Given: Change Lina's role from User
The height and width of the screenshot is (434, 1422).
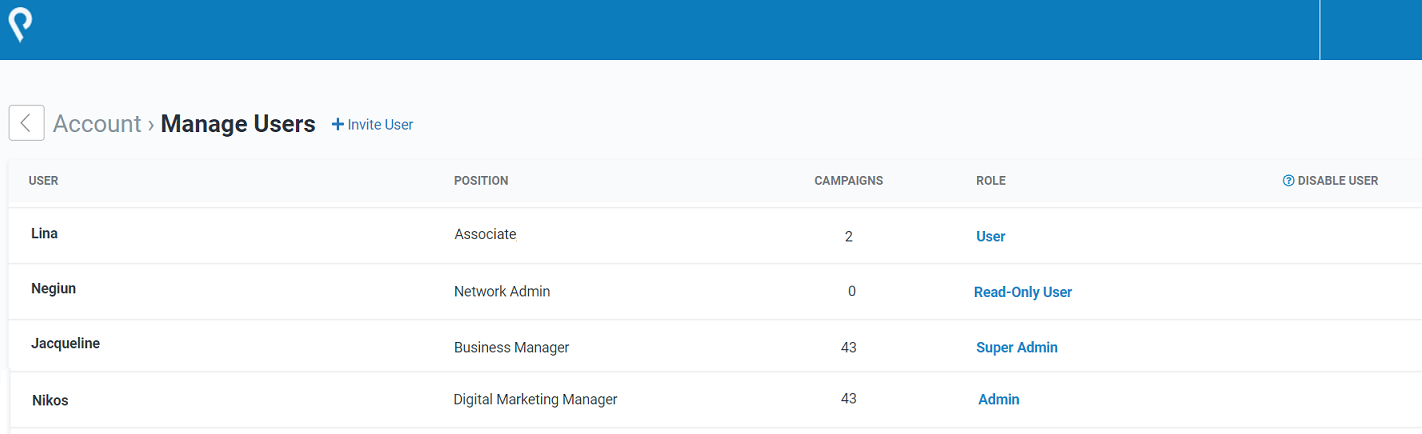Looking at the screenshot, I should pos(991,237).
